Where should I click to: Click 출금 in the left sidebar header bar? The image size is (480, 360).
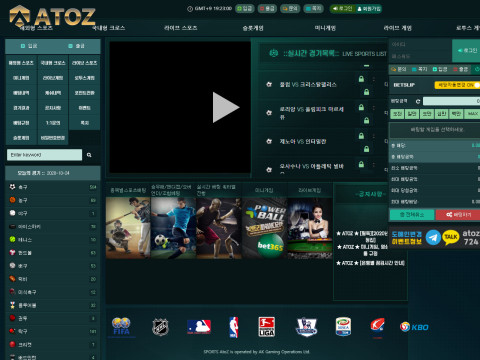[76, 46]
